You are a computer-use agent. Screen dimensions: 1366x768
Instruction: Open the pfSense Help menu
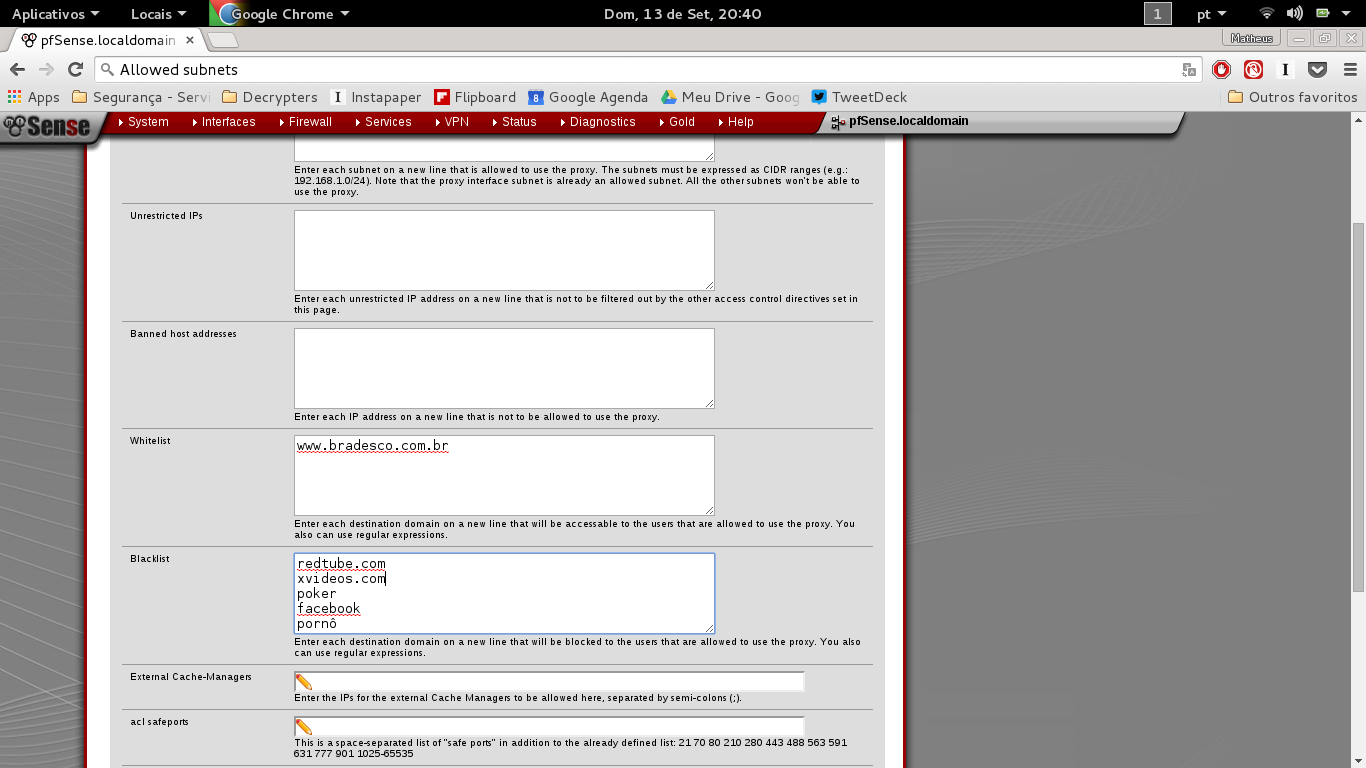tap(735, 122)
